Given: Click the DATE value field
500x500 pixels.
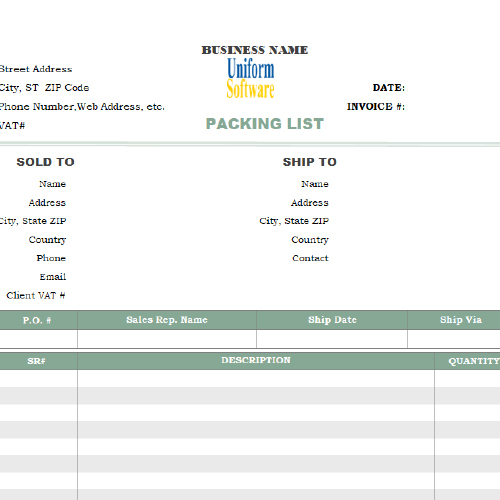Looking at the screenshot, I should tap(453, 88).
